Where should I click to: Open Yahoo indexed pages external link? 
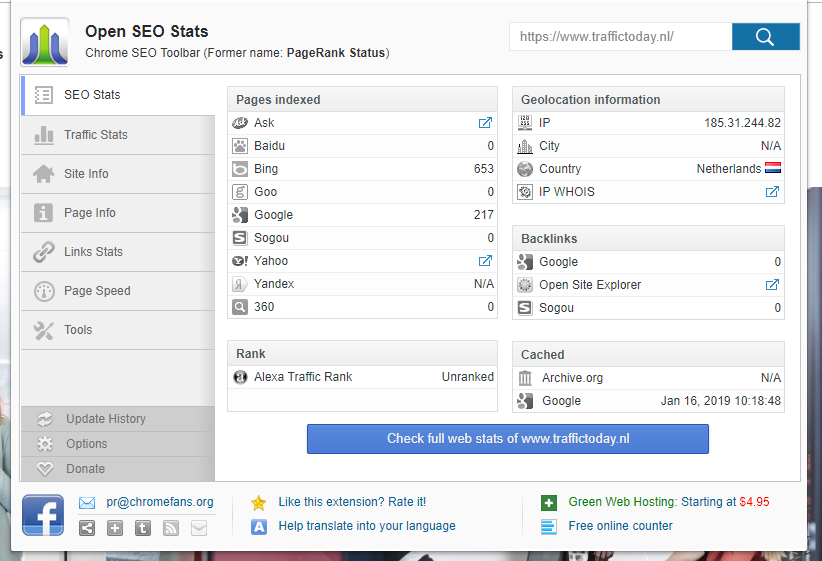pos(485,261)
